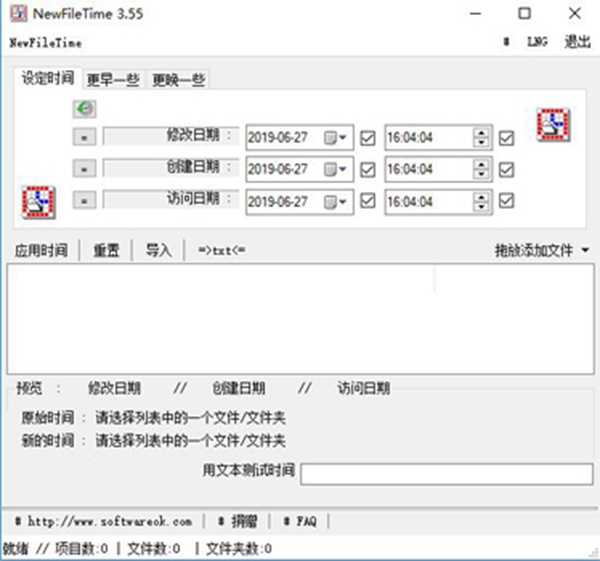Click the 退出 menu item
Image resolution: width=600 pixels, height=561 pixels.
(x=577, y=41)
